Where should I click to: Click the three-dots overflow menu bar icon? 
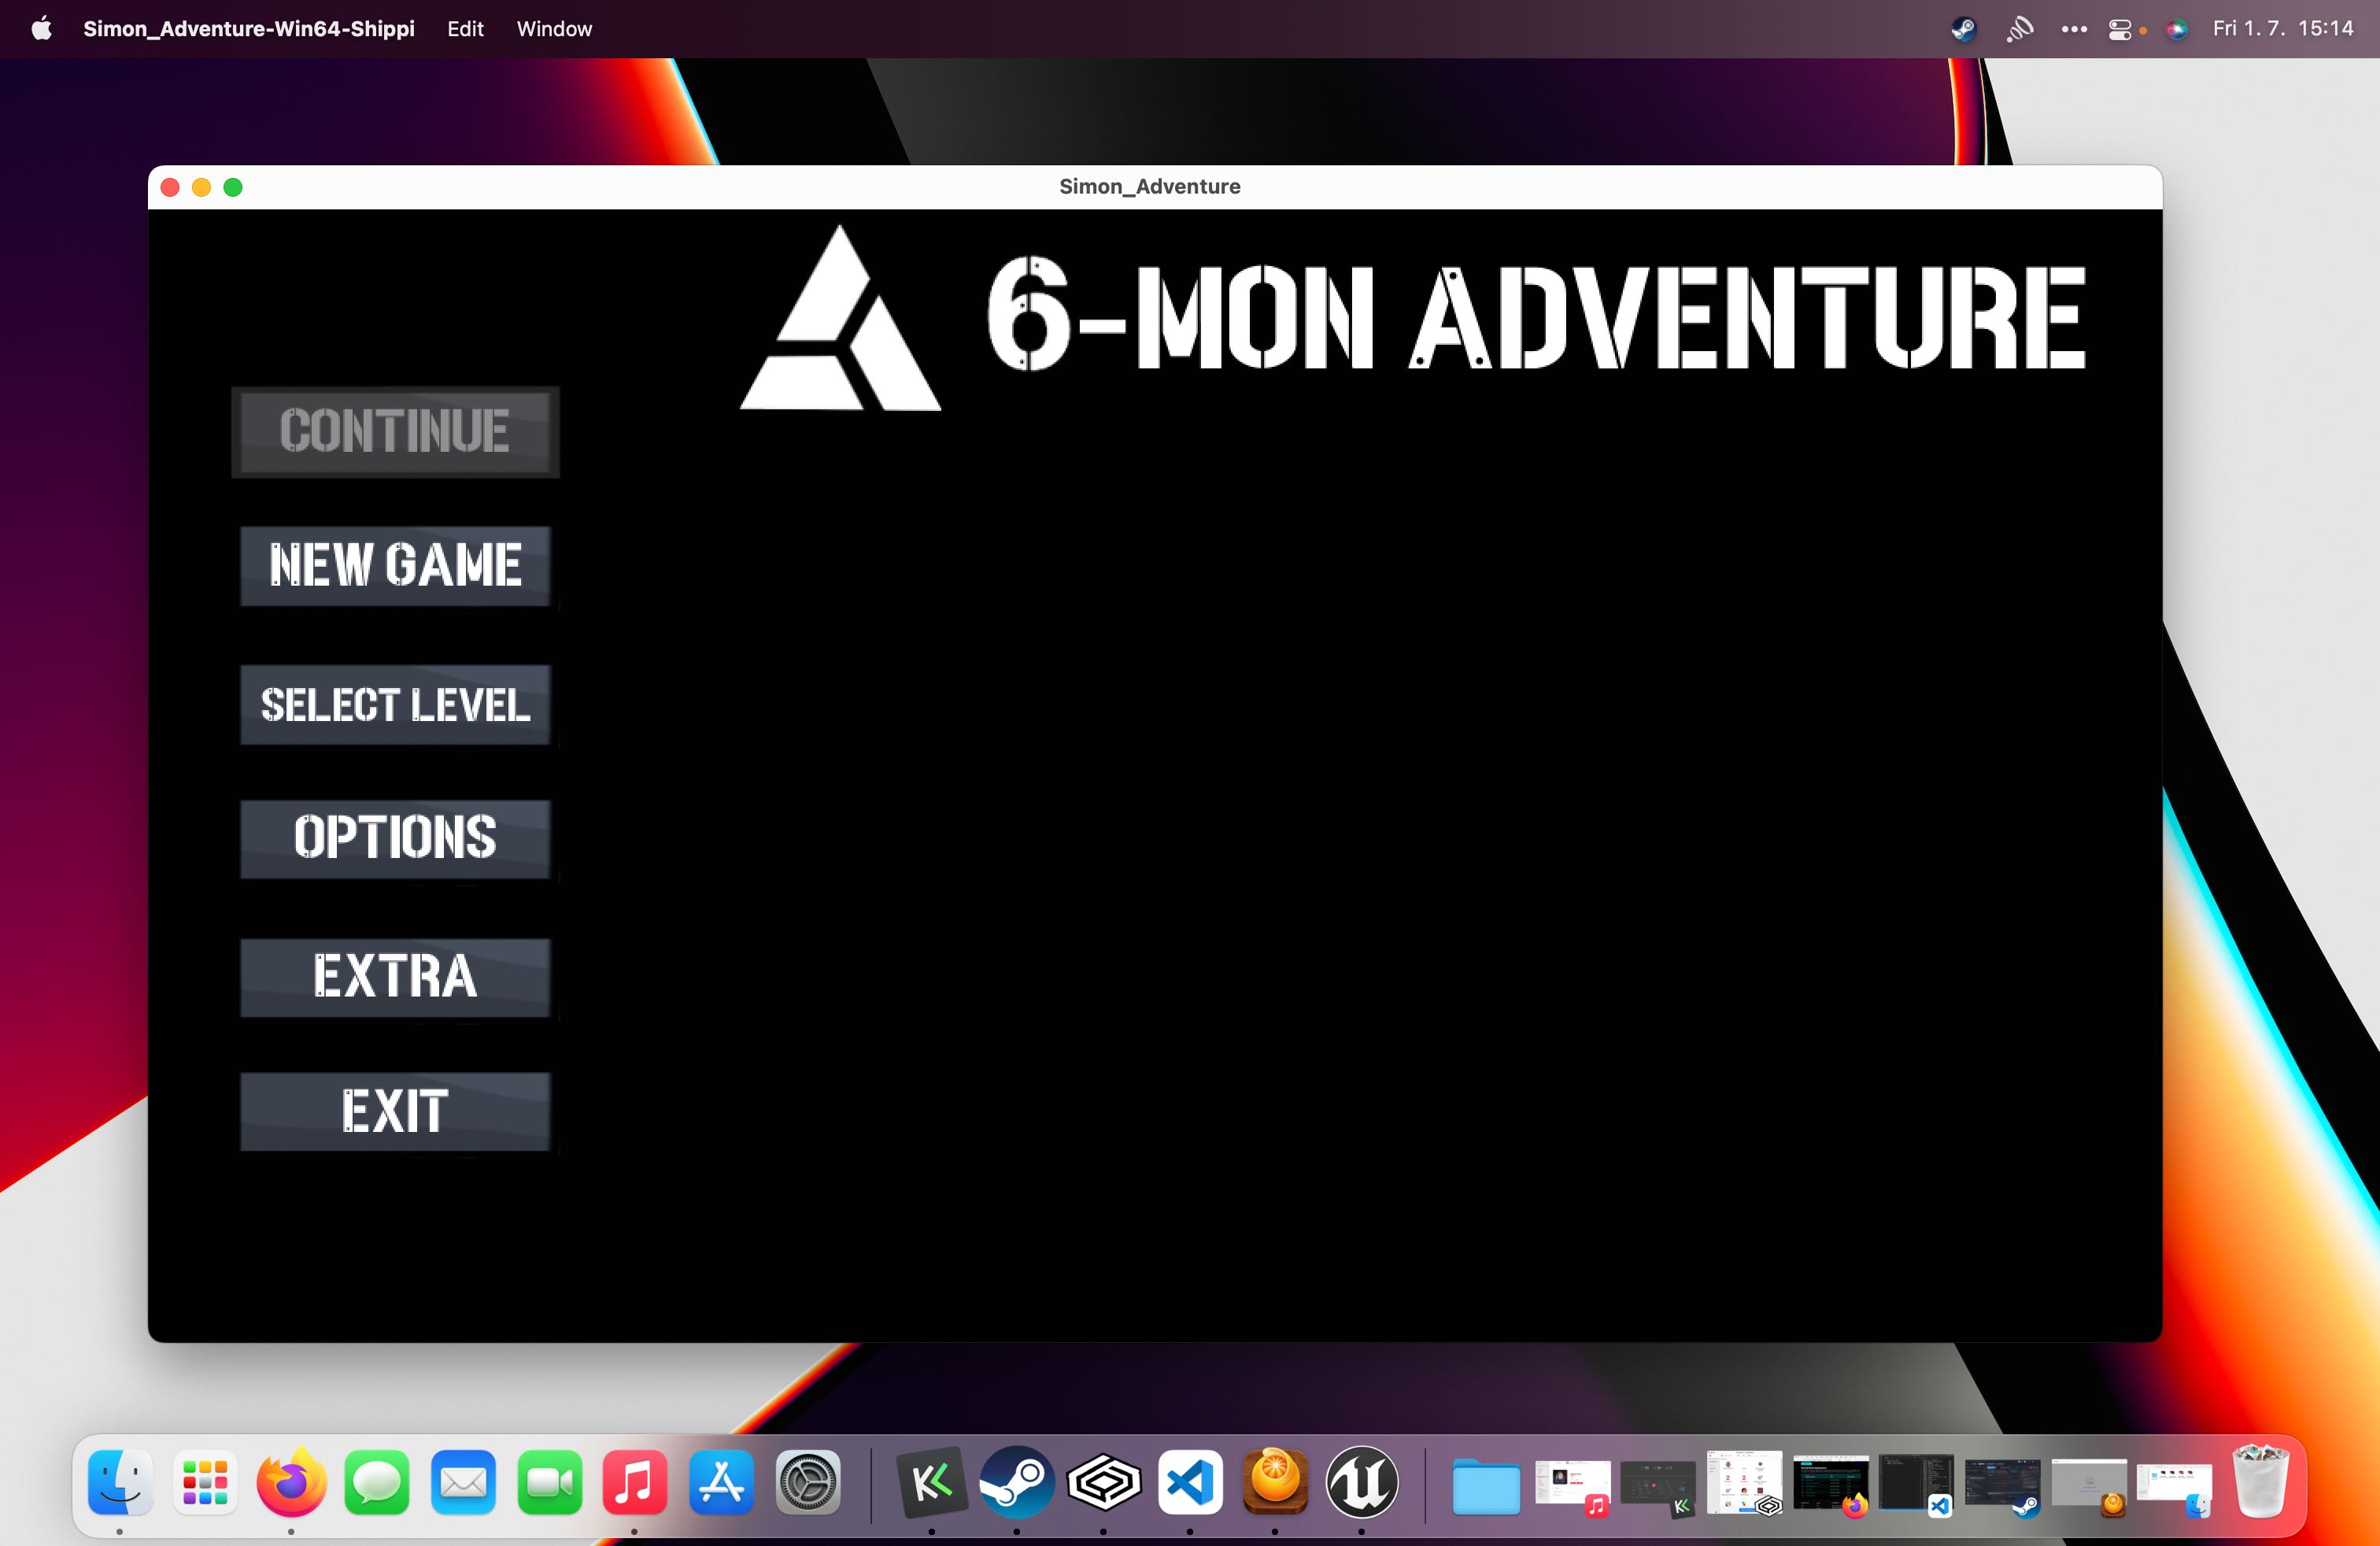click(2074, 29)
